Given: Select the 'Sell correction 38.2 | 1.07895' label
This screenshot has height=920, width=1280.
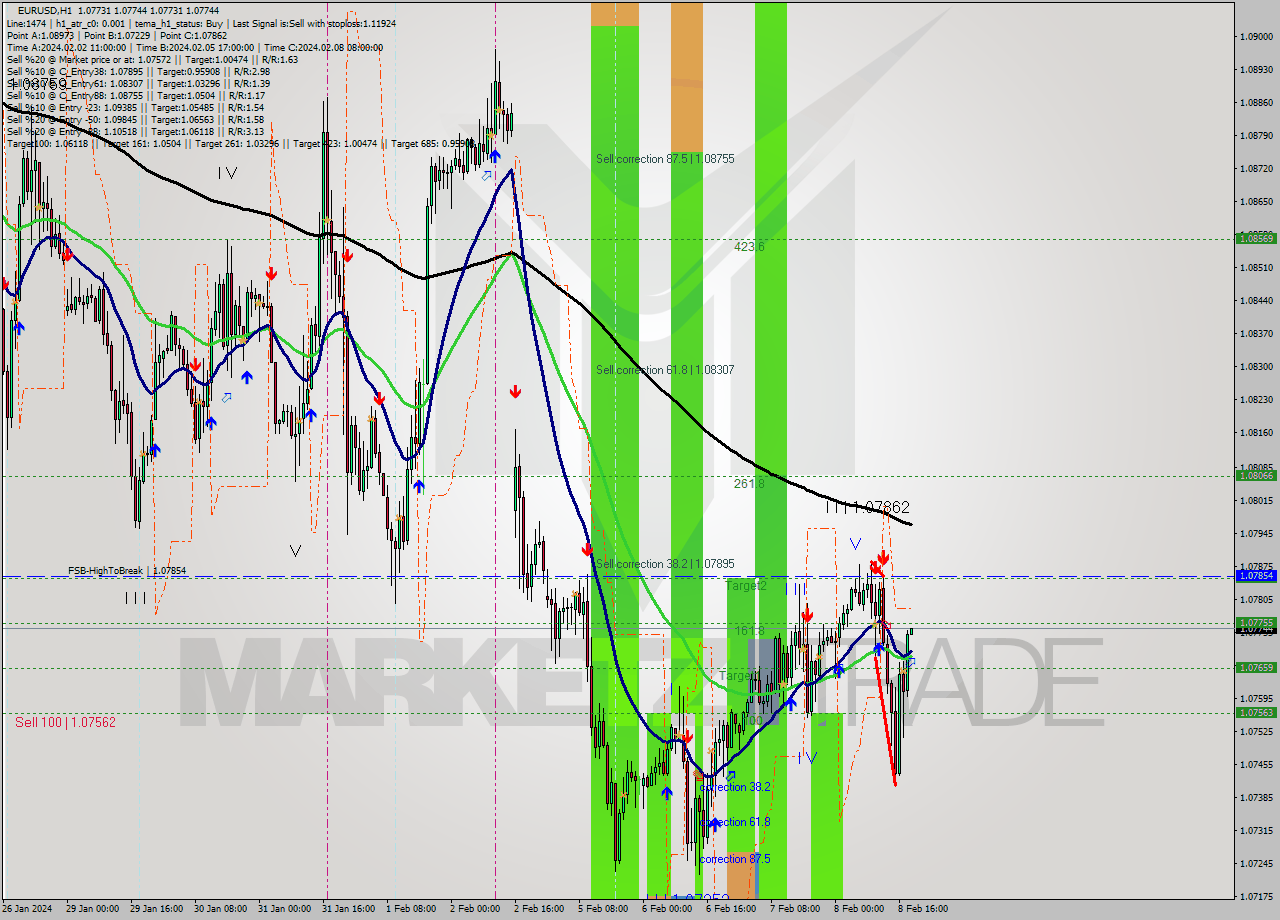Looking at the screenshot, I should (665, 564).
